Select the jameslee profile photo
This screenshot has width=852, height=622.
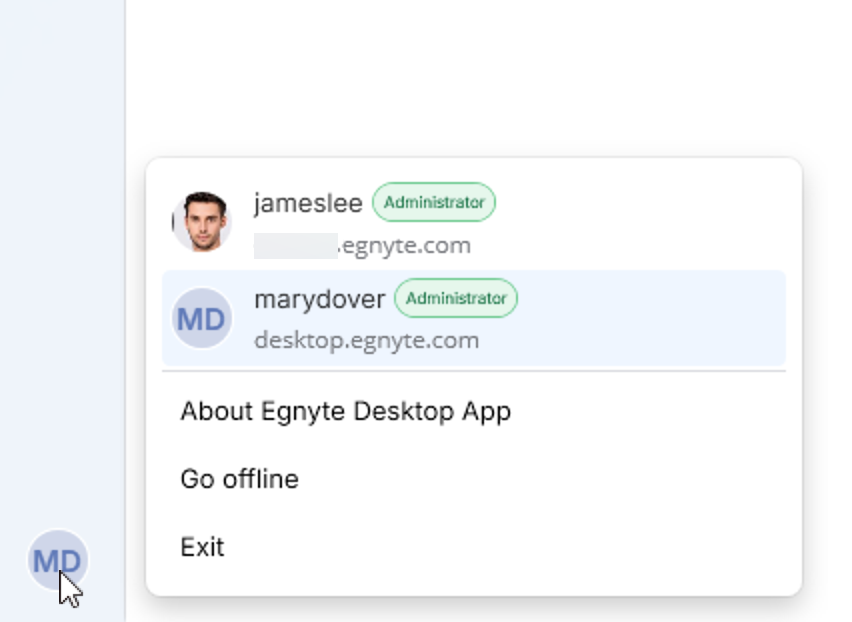coord(202,222)
